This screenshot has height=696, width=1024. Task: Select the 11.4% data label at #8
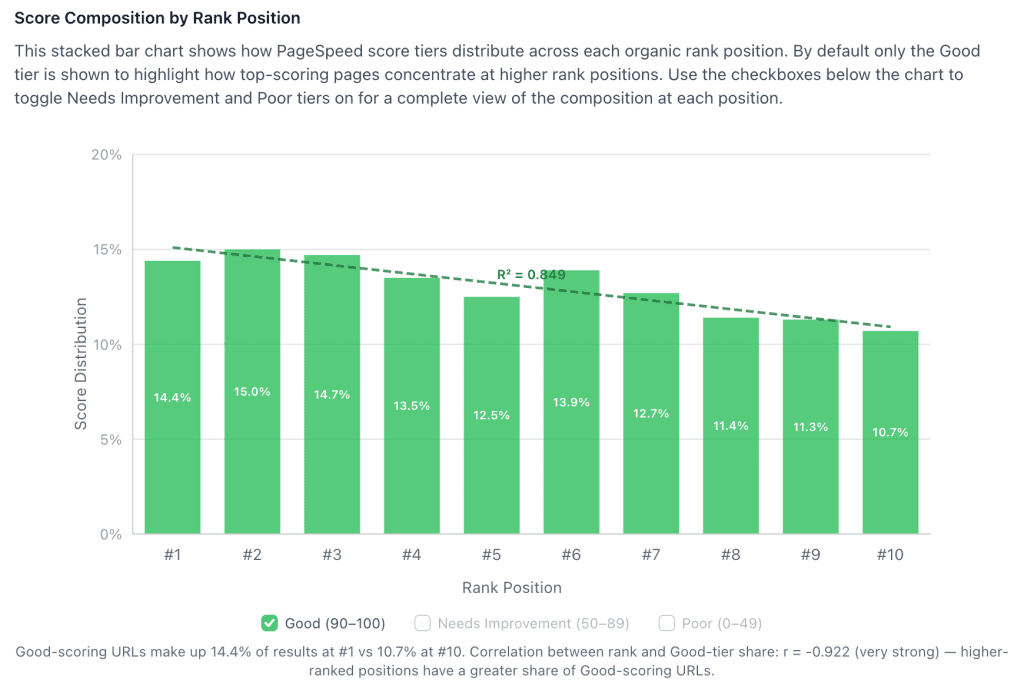click(x=731, y=425)
